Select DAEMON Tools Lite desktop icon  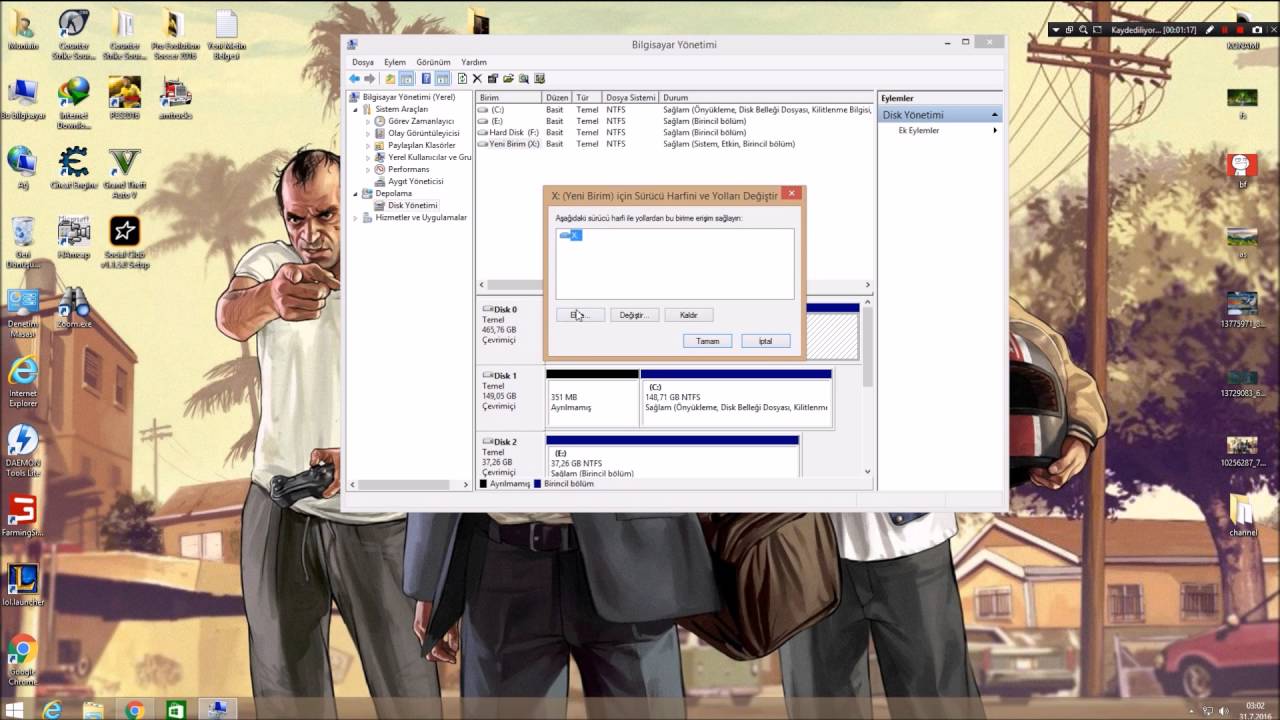22,450
